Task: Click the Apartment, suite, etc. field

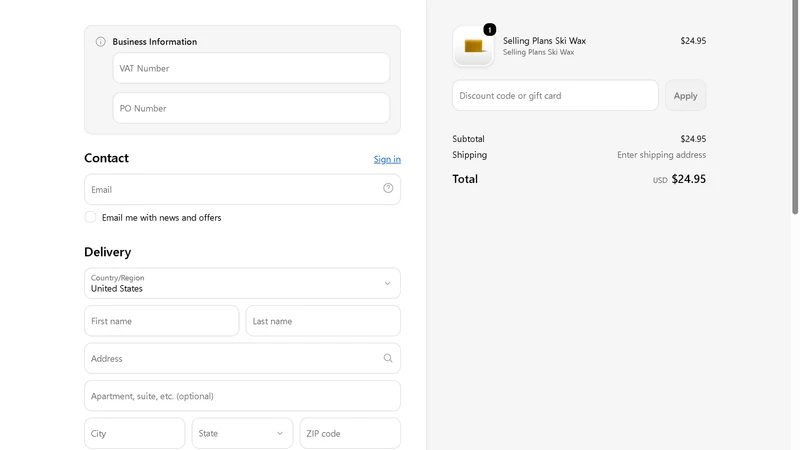Action: click(242, 396)
